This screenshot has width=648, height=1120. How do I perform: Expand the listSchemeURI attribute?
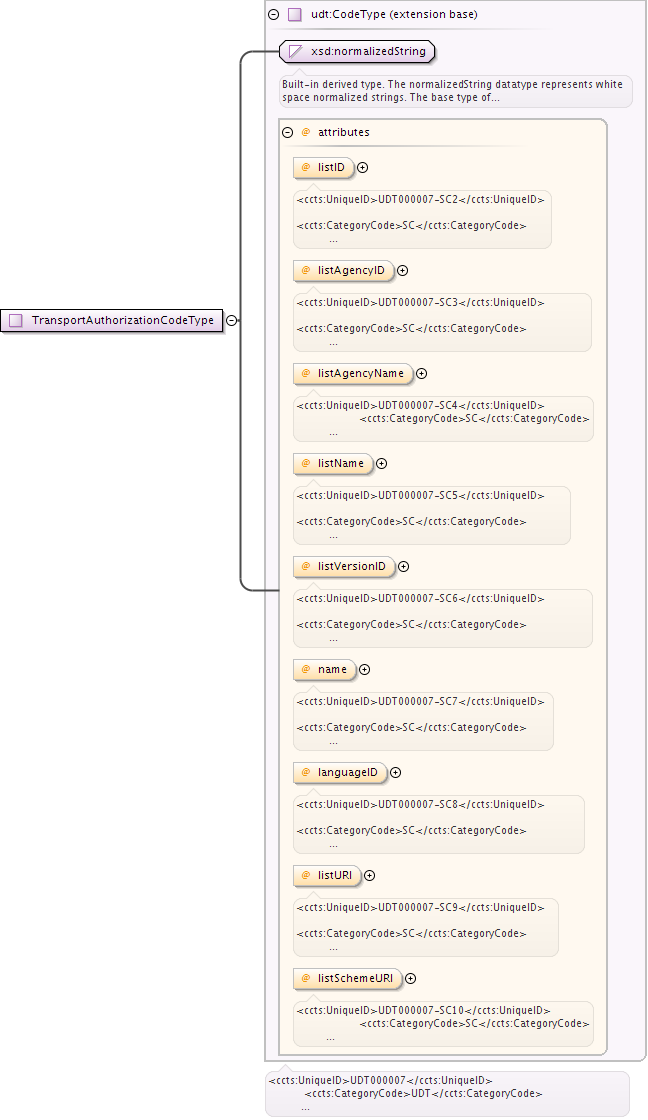[x=411, y=979]
